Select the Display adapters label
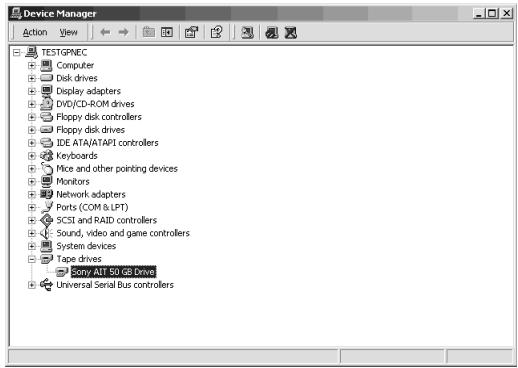Image resolution: width=518 pixels, height=368 pixels. 88,91
